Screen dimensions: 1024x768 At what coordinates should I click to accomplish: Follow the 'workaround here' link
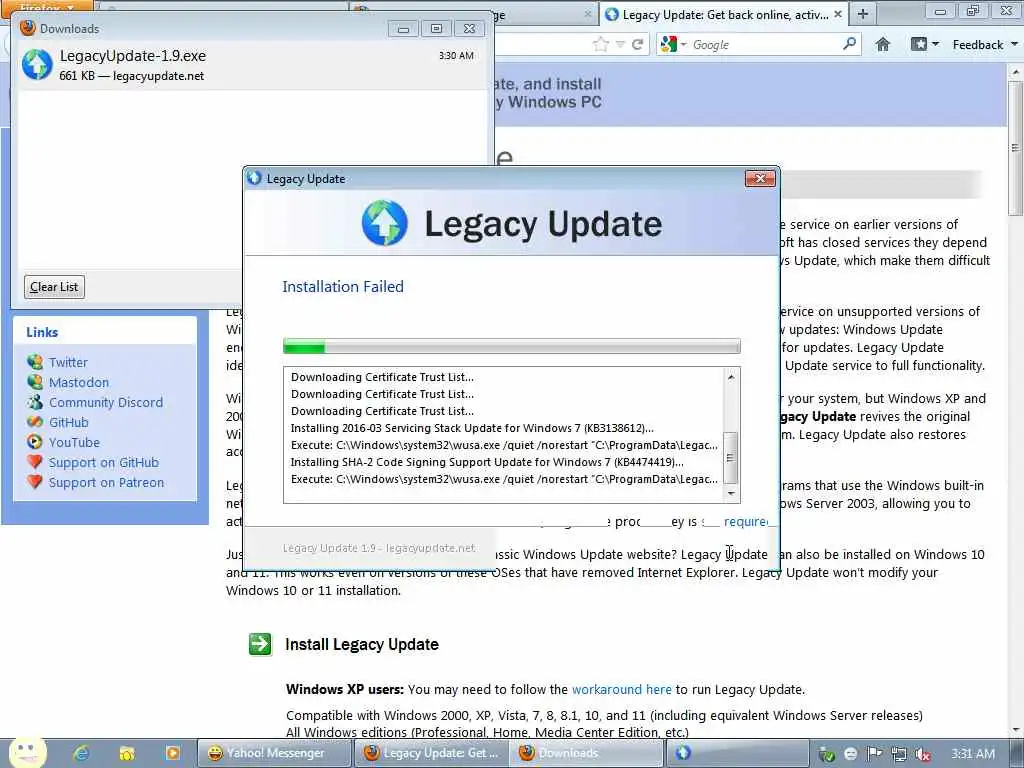click(621, 690)
